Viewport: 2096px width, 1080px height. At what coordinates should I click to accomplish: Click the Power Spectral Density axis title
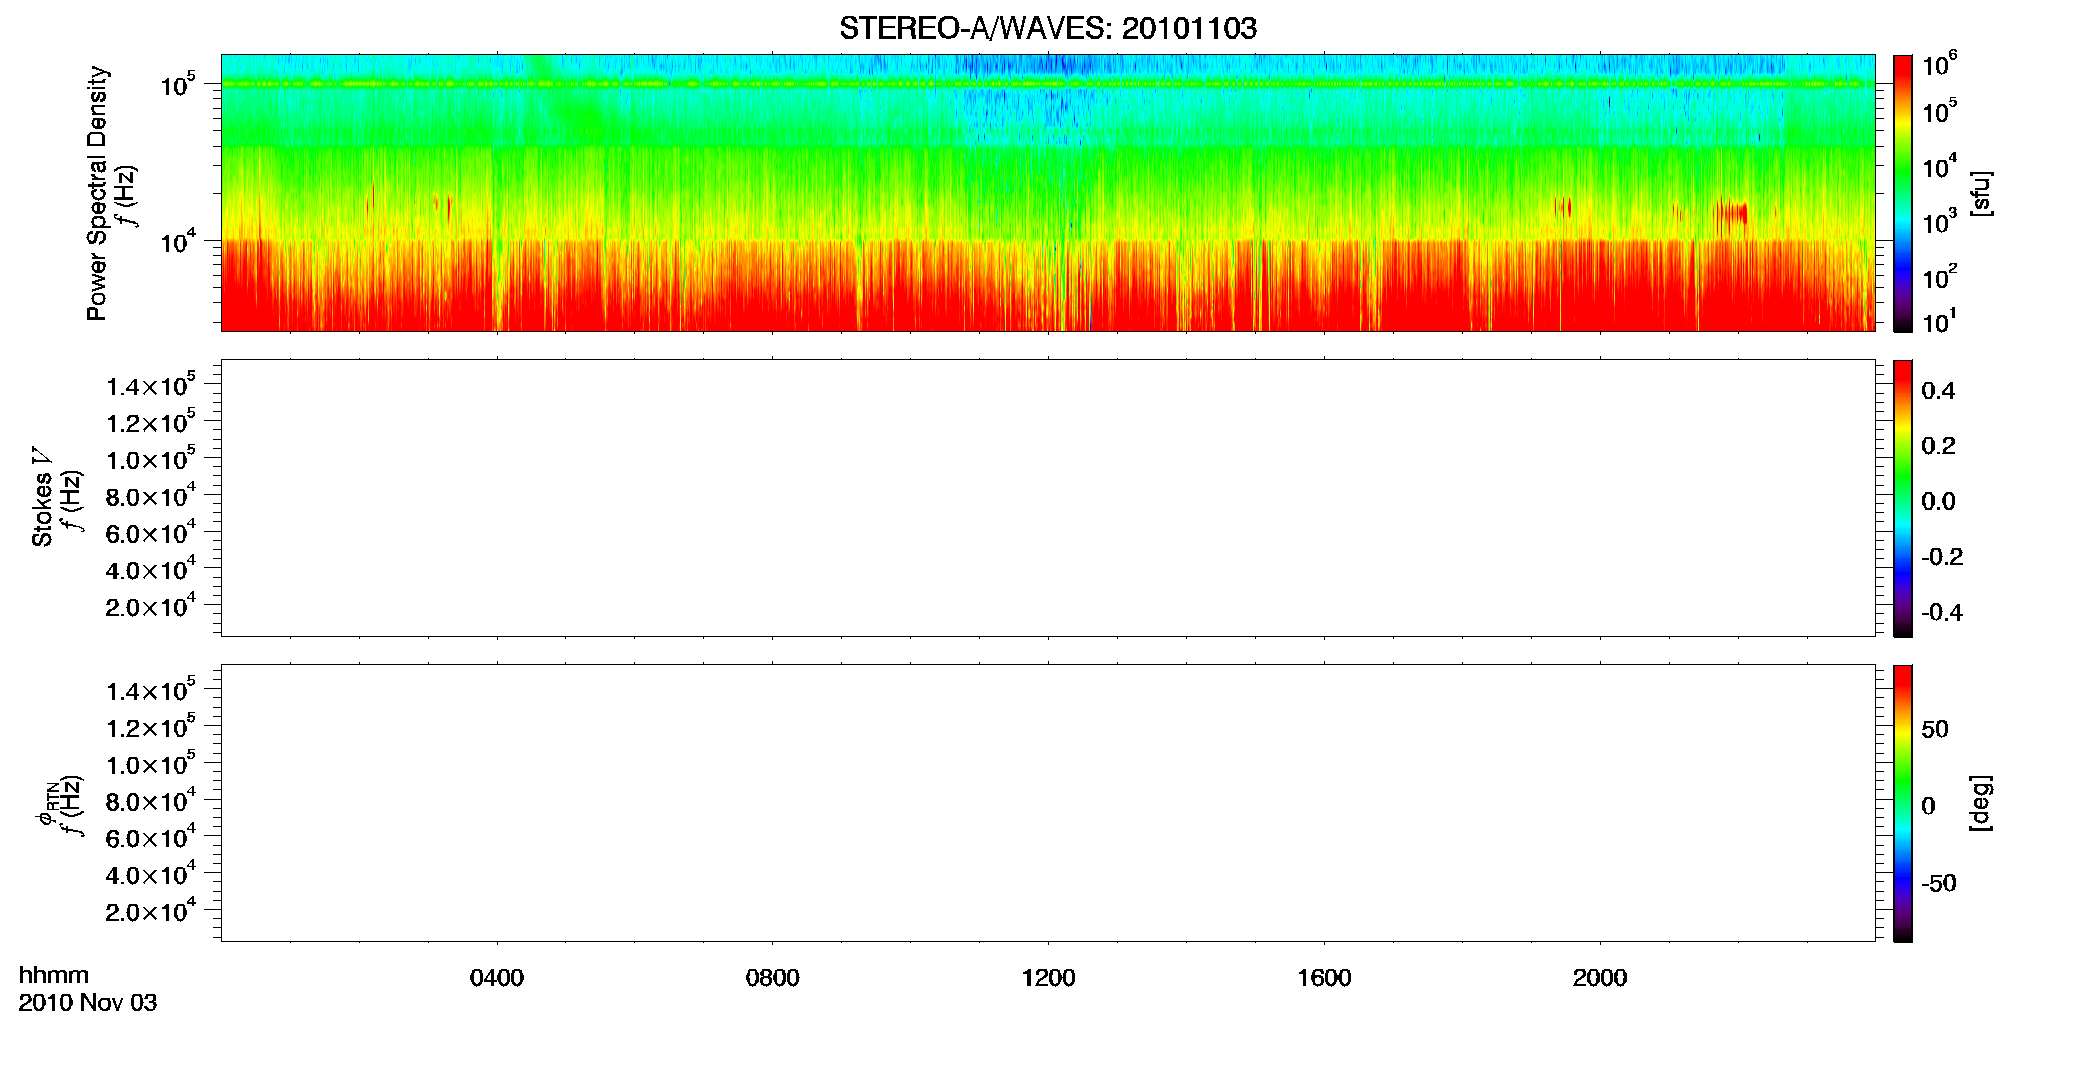pos(97,193)
